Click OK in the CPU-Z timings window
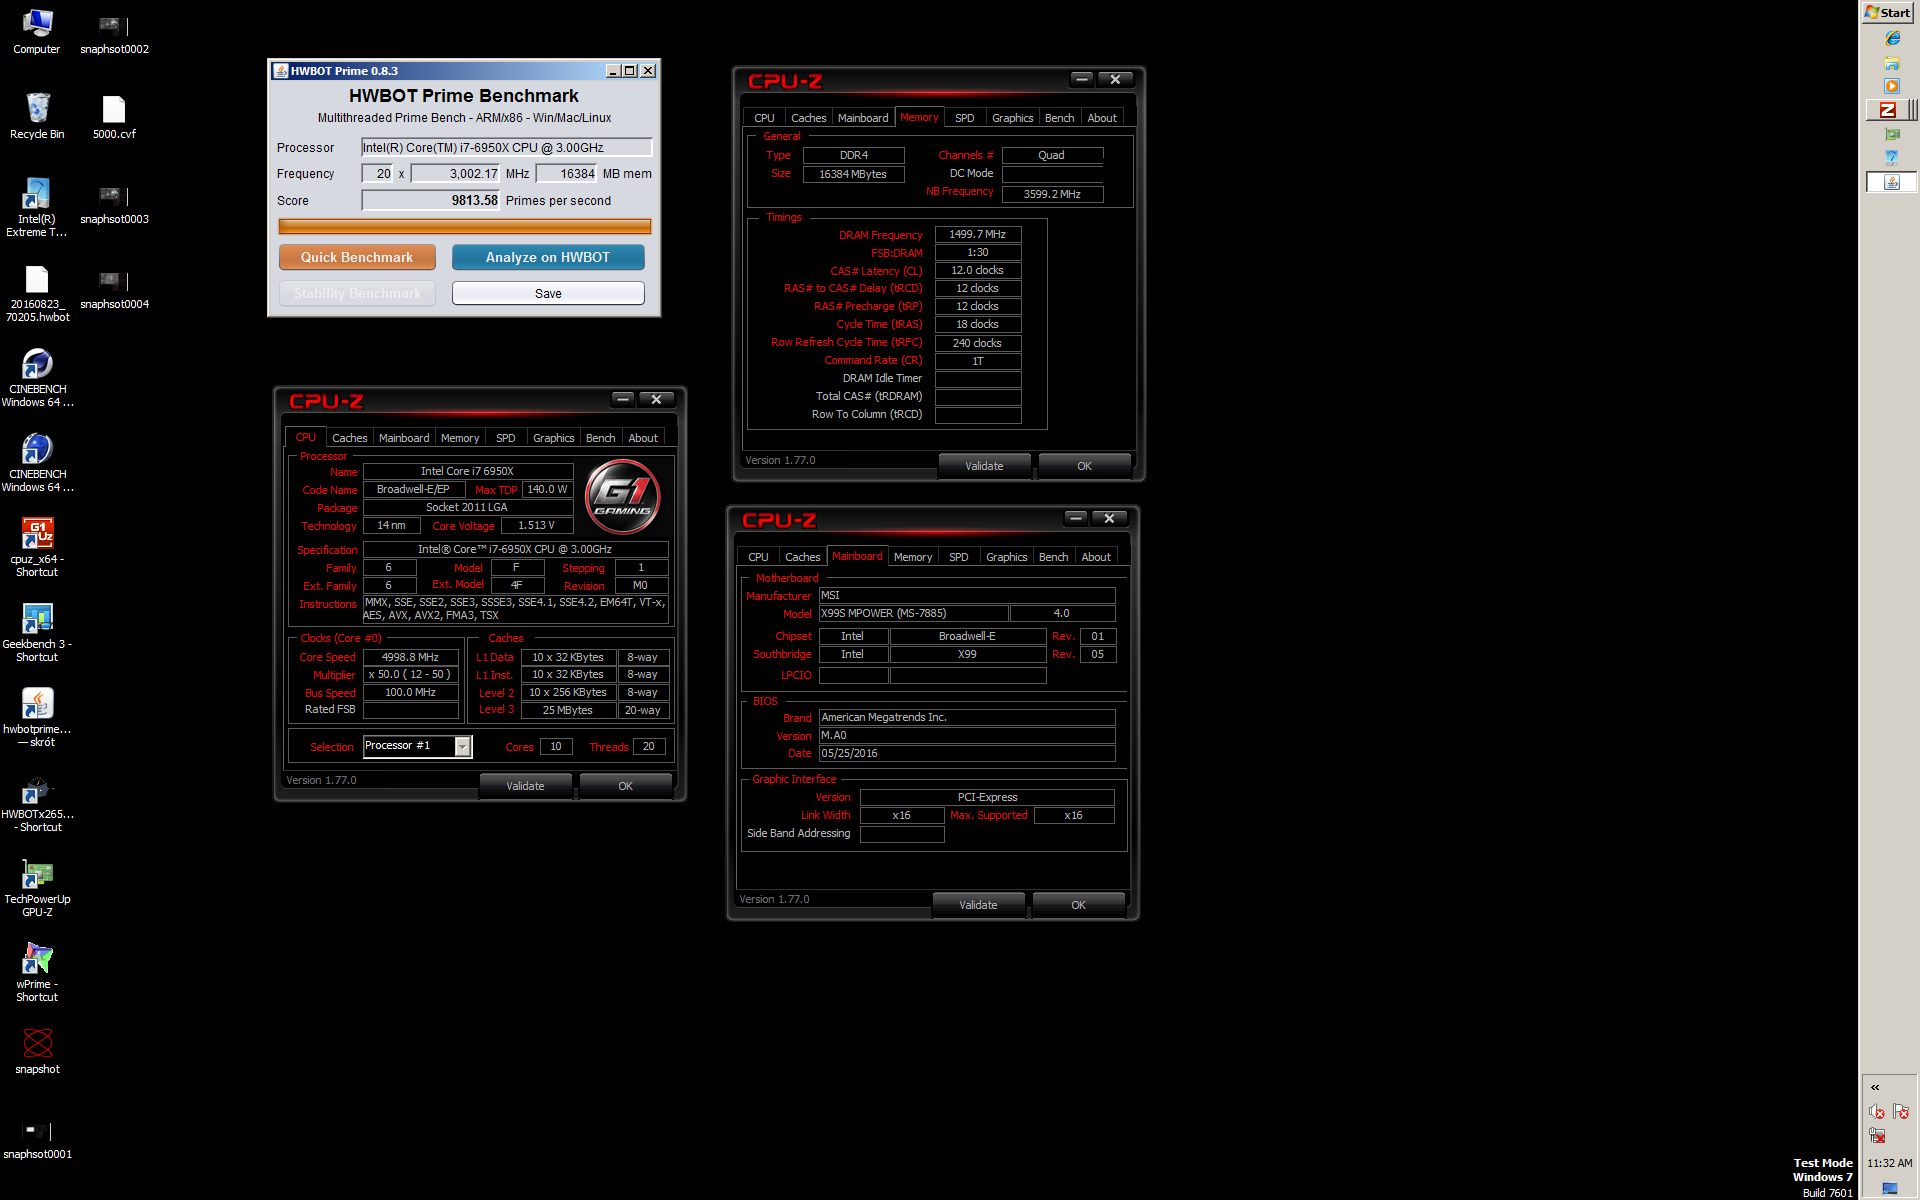Screen dimensions: 1920x1200 coord(1084,466)
